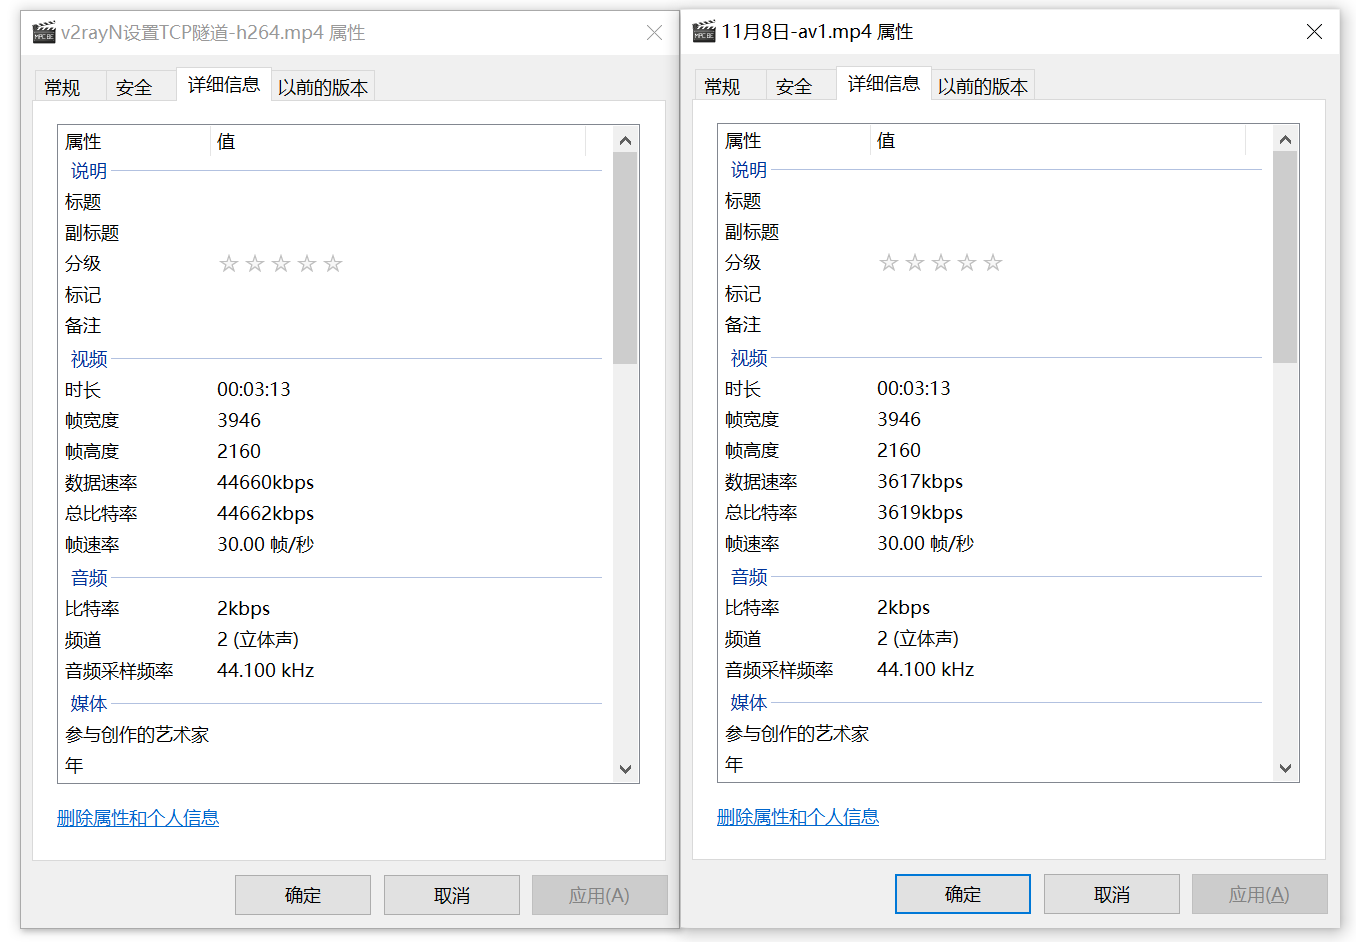The image size is (1356, 942).
Task: Click 删除属性和个人信息 link in the left dialog
Action: [138, 818]
